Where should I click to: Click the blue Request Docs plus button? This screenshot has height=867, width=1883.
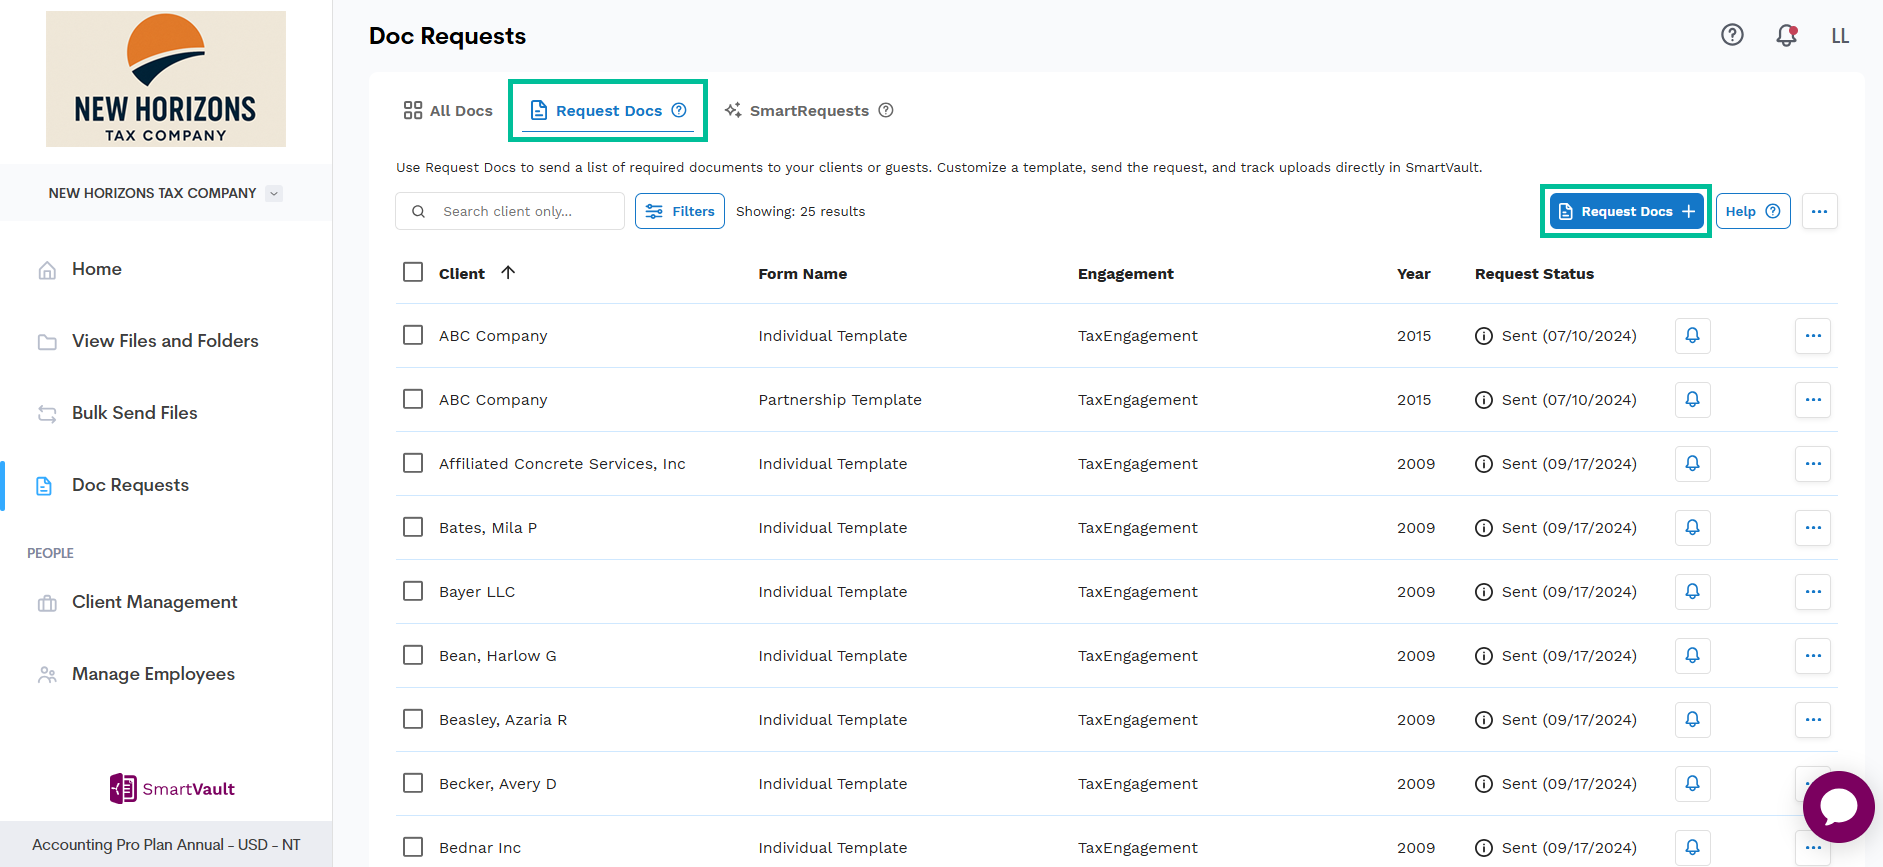click(1626, 211)
